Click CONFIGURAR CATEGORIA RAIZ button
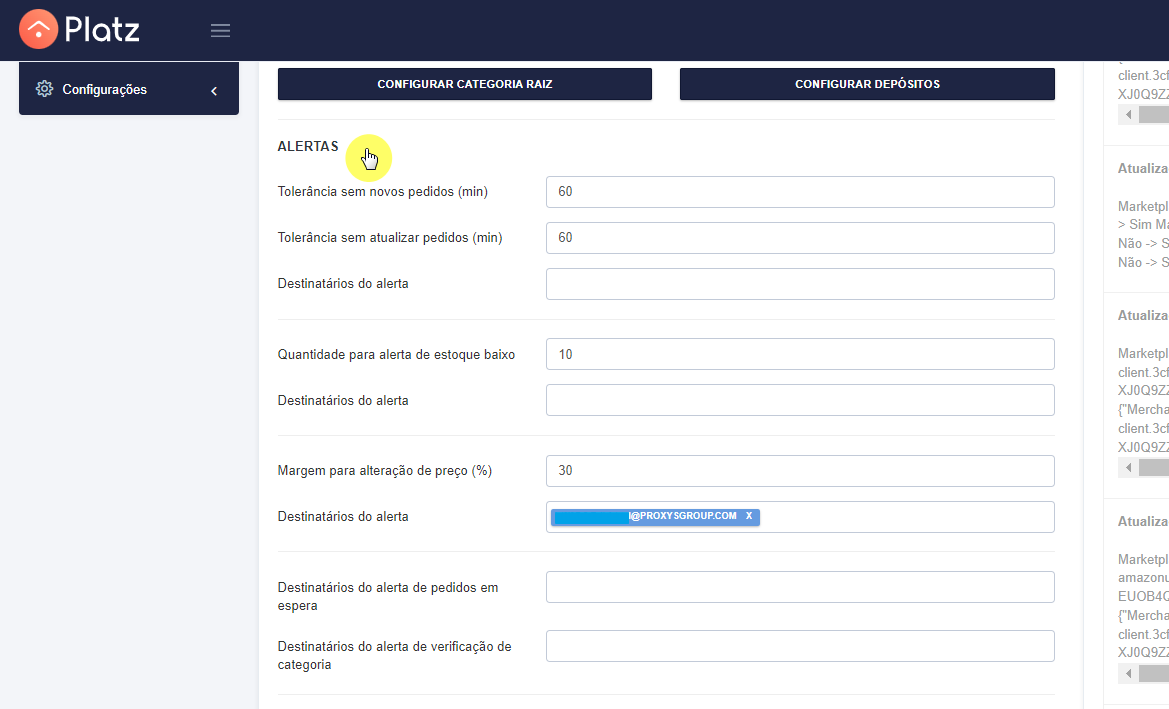 [464, 84]
